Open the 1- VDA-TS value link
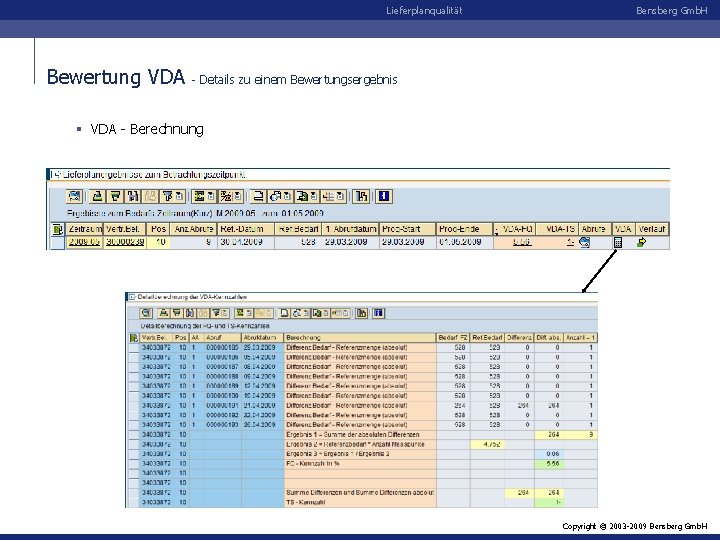The image size is (720, 540). click(x=570, y=242)
